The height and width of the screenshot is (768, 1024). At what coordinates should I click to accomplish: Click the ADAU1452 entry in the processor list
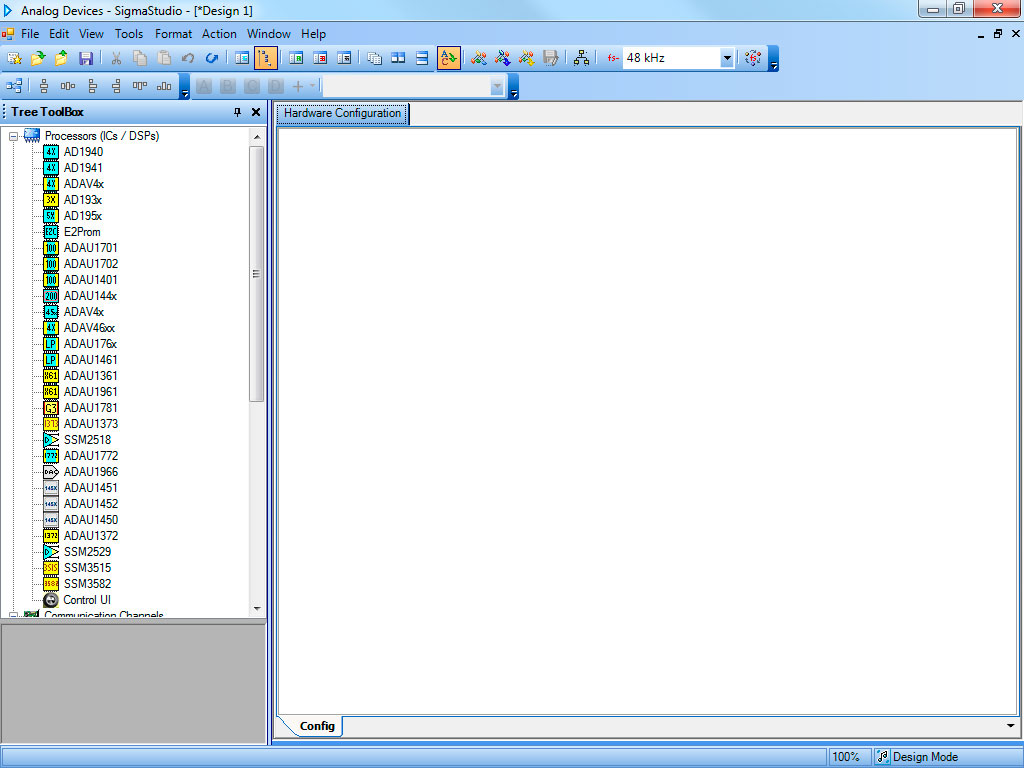90,504
